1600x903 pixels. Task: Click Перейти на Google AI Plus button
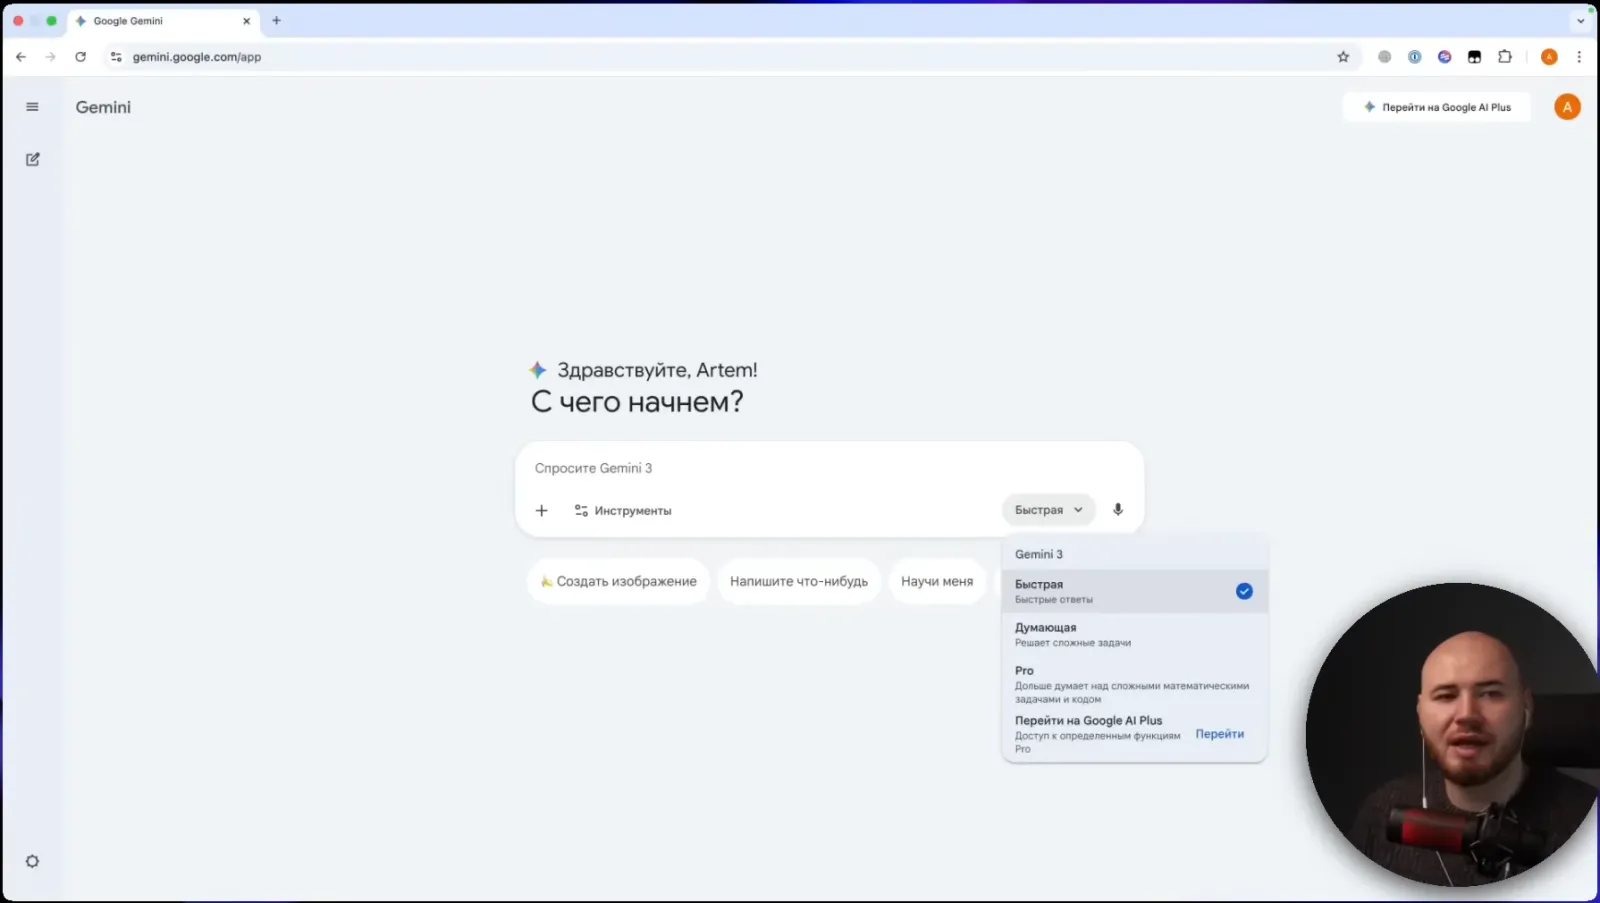click(x=1437, y=107)
